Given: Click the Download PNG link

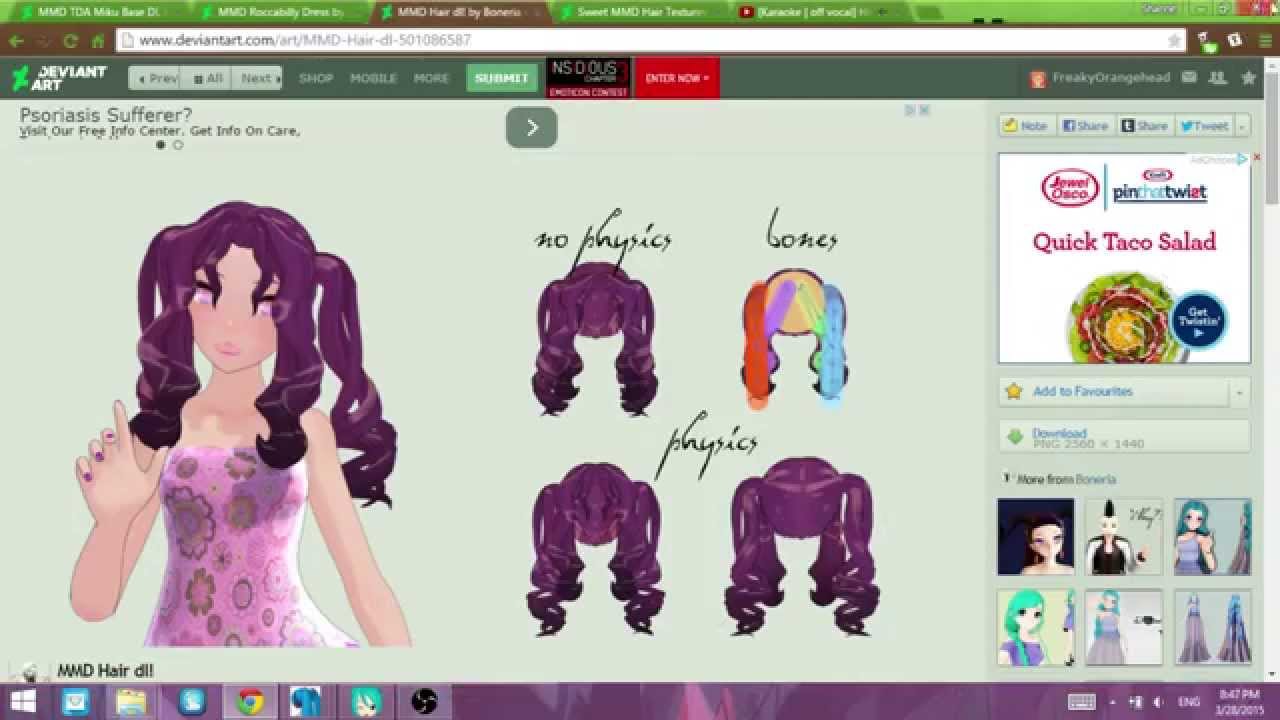Looking at the screenshot, I should click(1124, 437).
